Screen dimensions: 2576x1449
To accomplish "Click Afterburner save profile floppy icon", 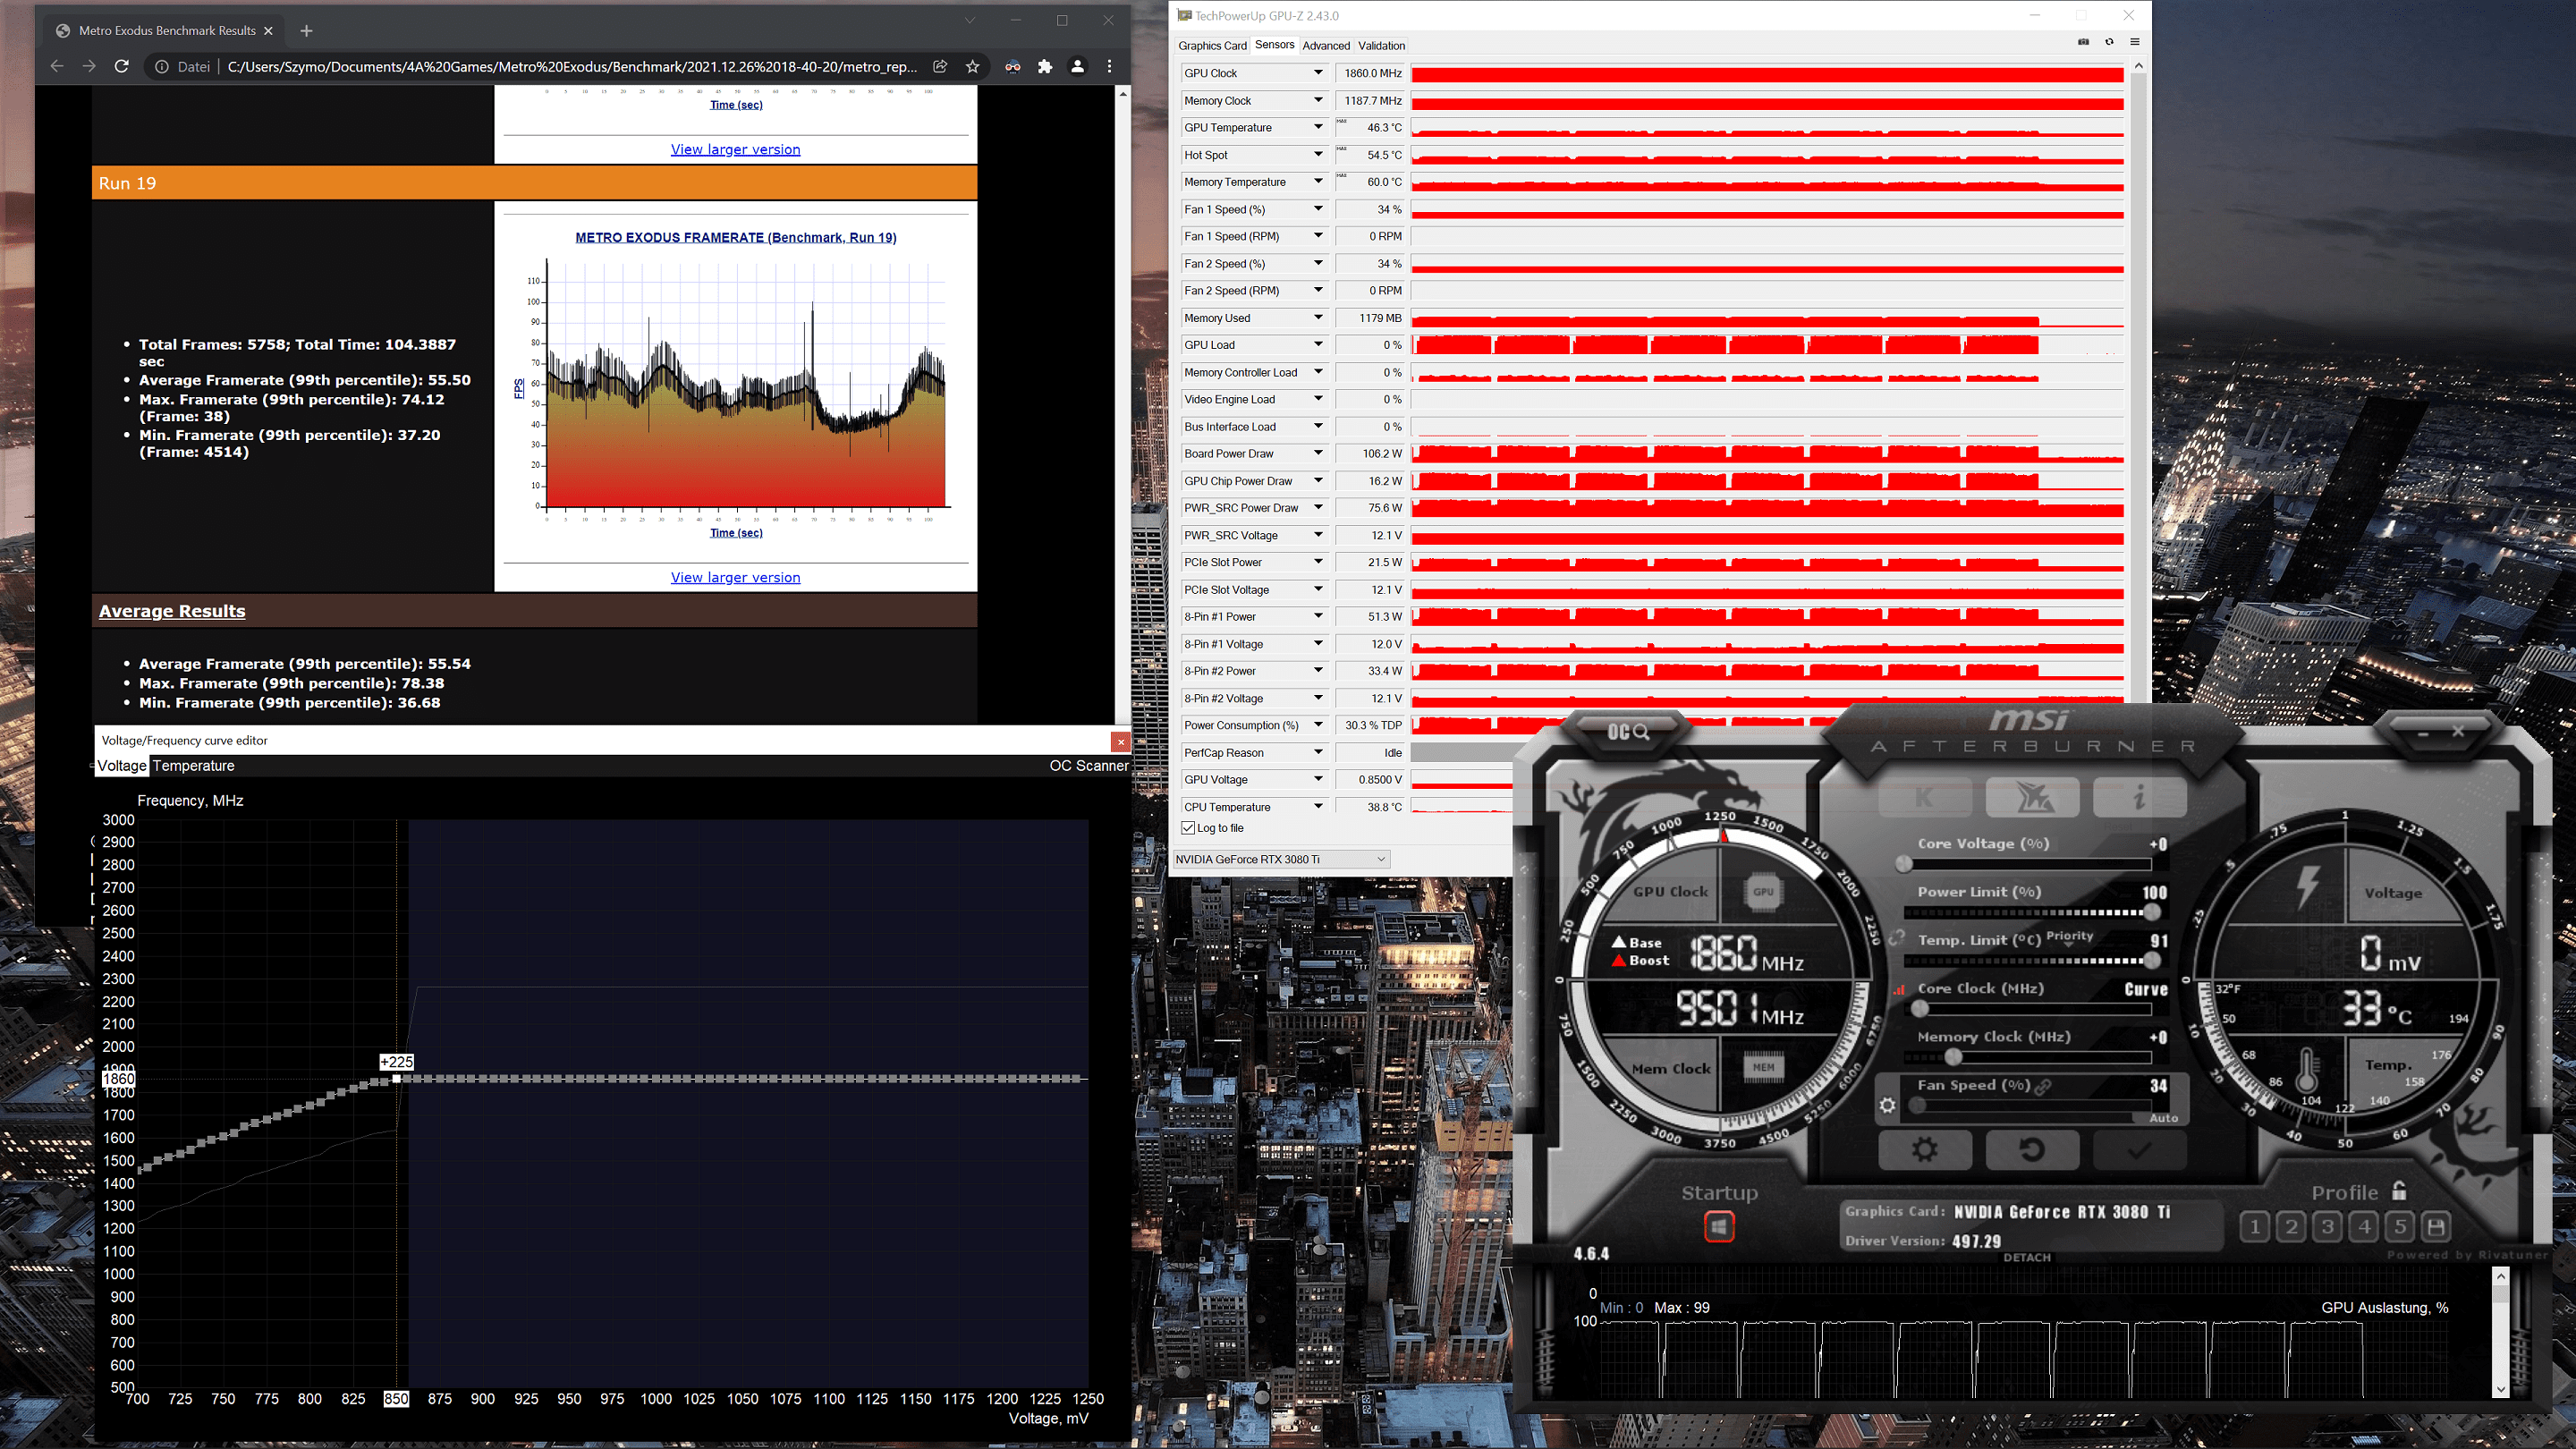I will pyautogui.click(x=2436, y=1226).
